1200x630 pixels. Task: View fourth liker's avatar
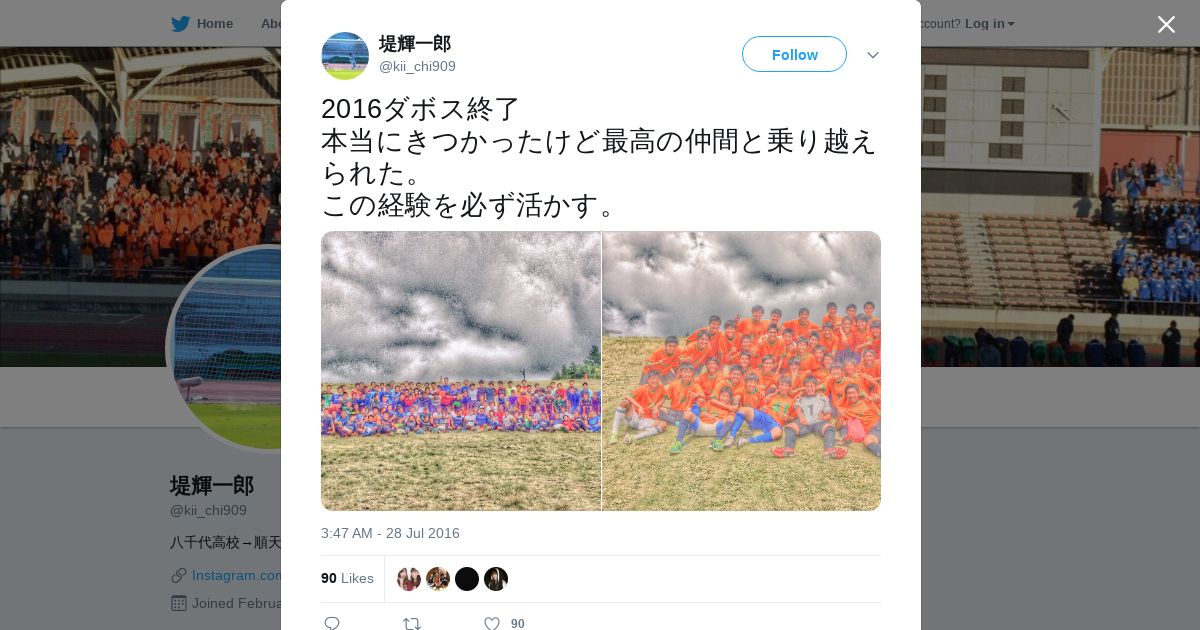tap(496, 579)
